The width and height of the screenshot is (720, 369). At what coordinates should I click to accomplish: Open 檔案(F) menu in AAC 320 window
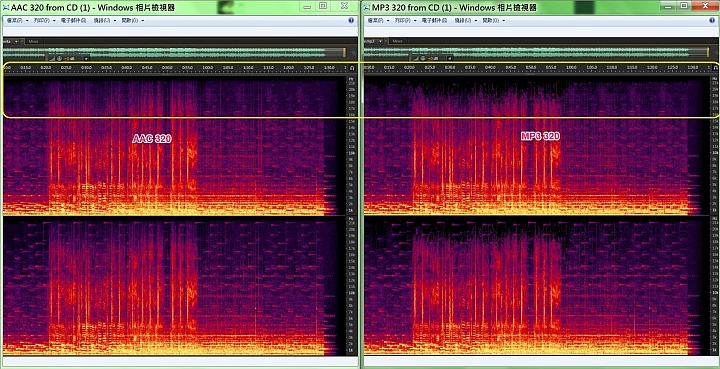(x=17, y=21)
